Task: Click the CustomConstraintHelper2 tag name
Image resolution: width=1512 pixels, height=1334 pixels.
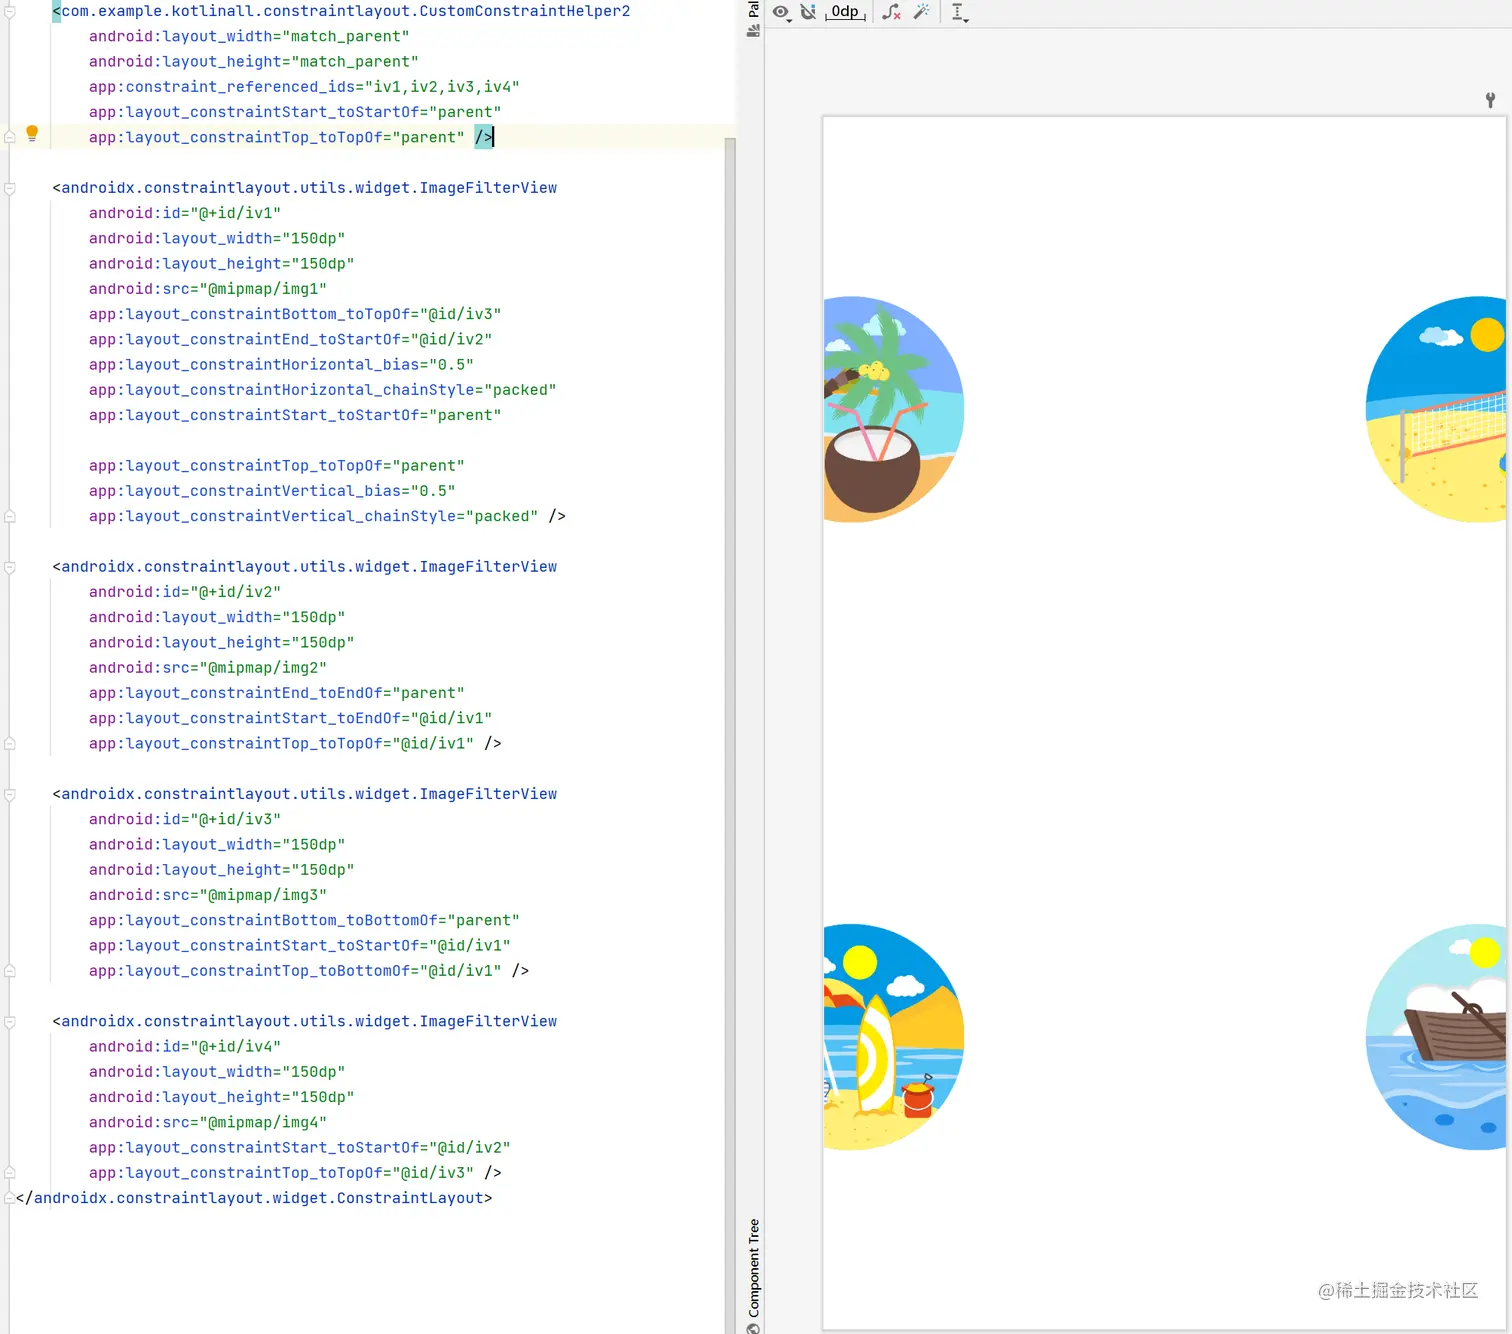Action: tap(346, 11)
